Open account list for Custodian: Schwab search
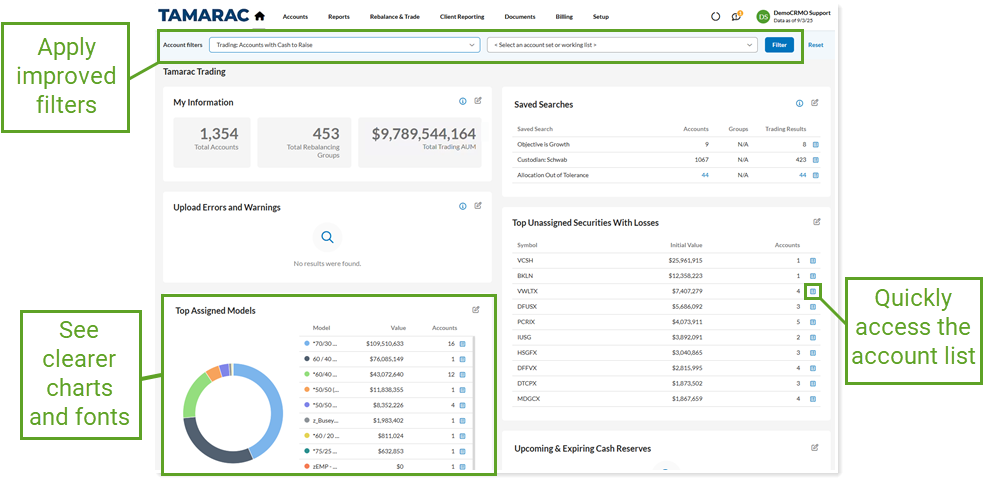 815,160
